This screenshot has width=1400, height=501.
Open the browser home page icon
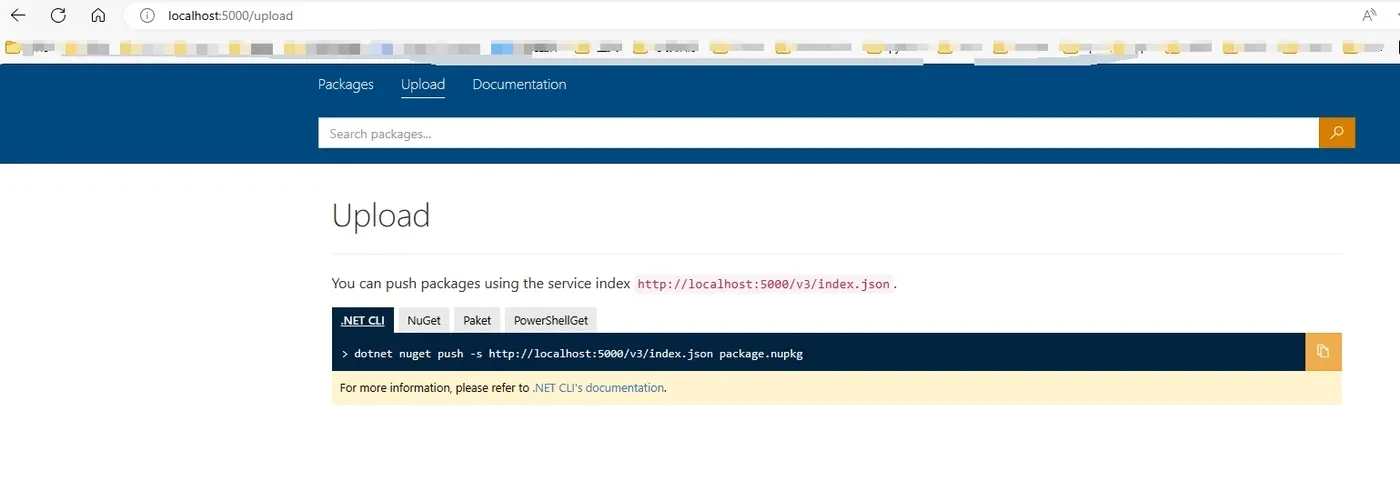pyautogui.click(x=98, y=15)
